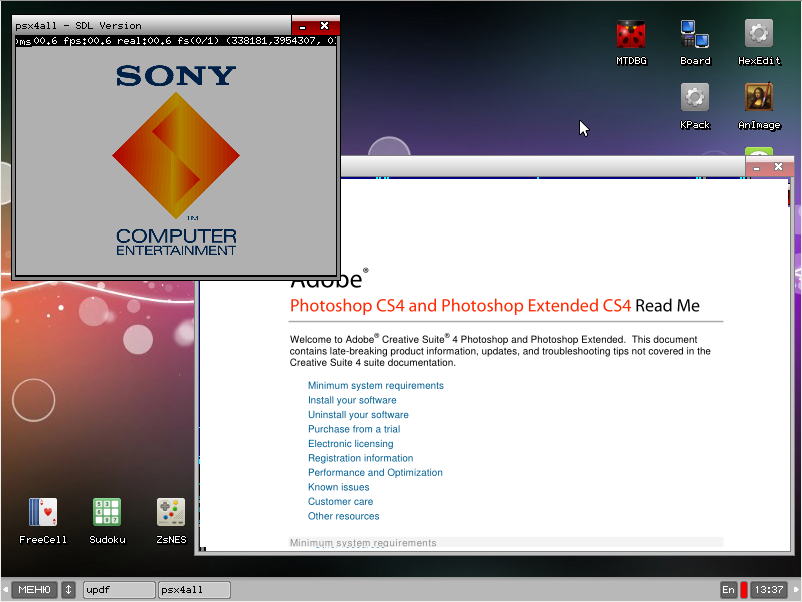802x602 pixels.
Task: Open the Customer care link
Action: [340, 502]
